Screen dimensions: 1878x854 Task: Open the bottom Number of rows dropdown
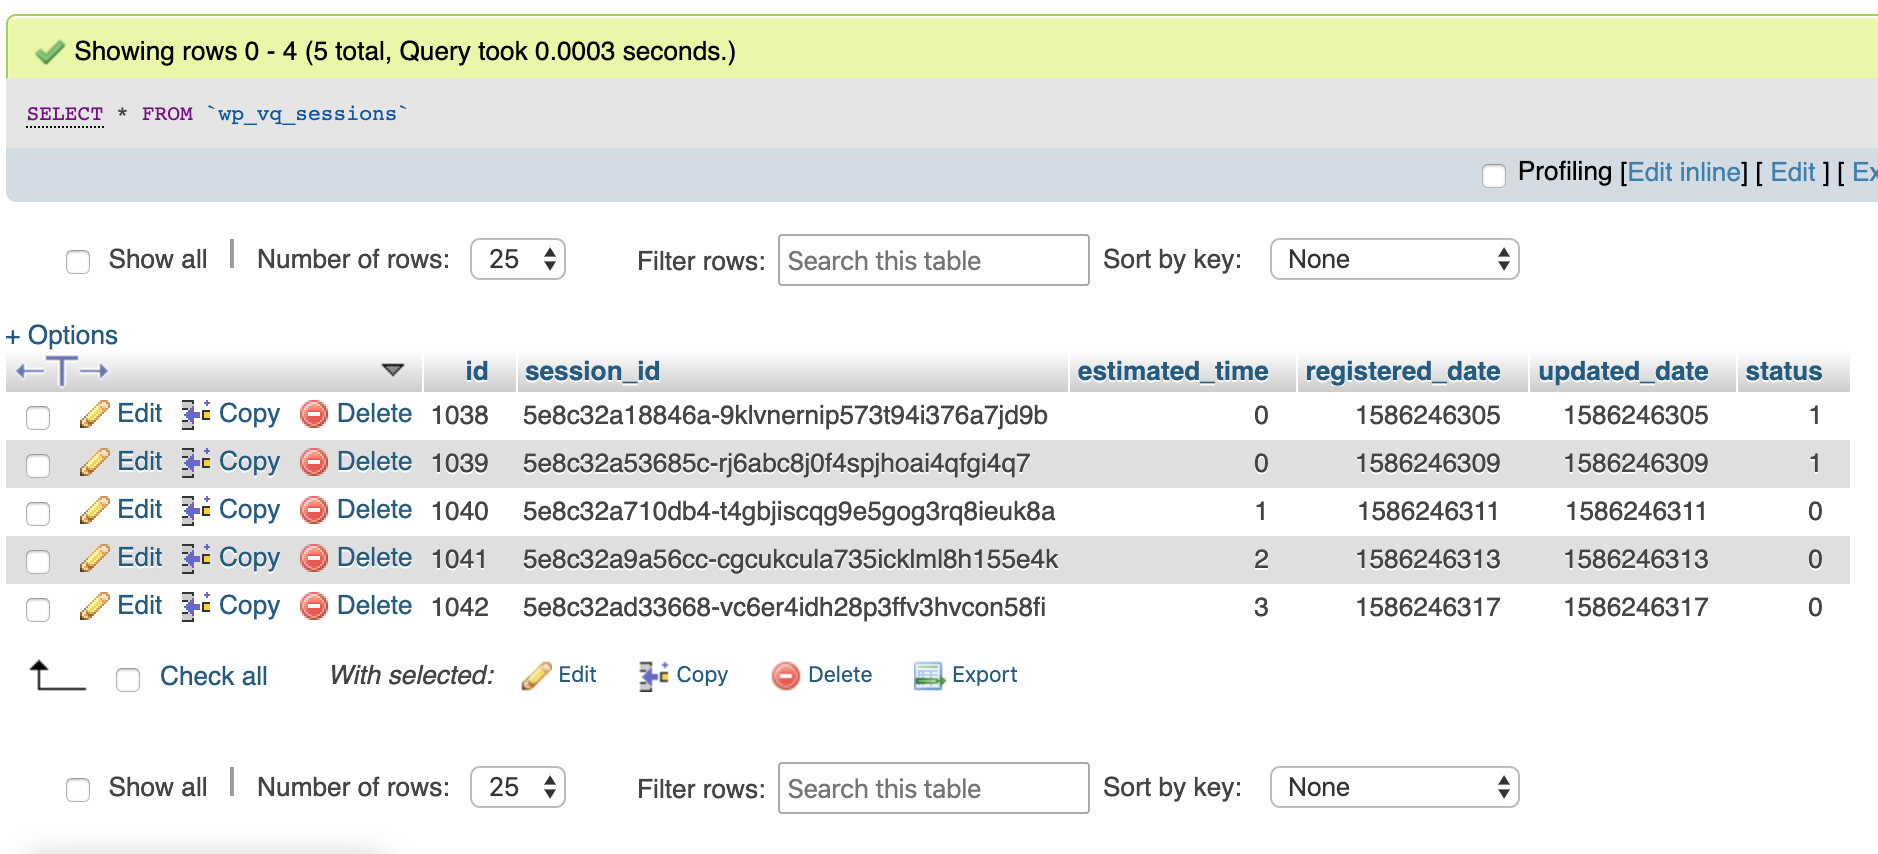coord(518,787)
